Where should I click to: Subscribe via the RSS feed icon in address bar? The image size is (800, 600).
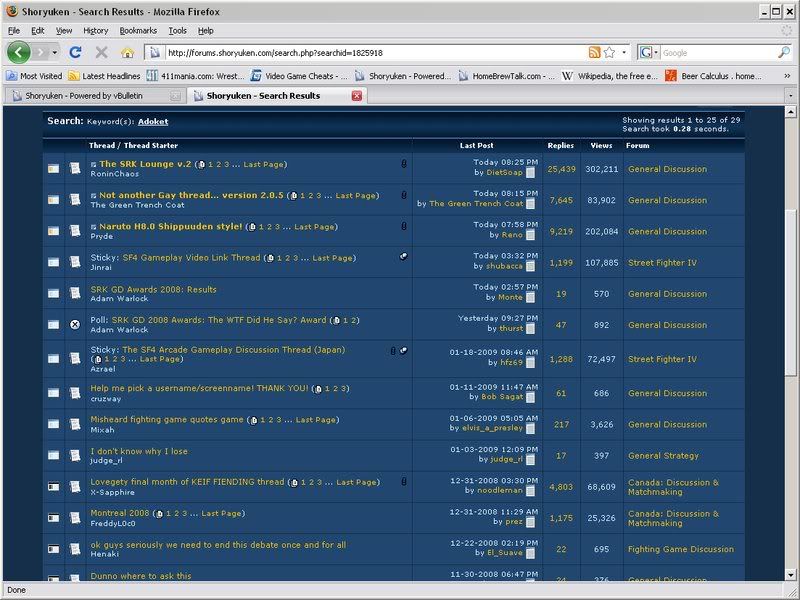point(594,52)
